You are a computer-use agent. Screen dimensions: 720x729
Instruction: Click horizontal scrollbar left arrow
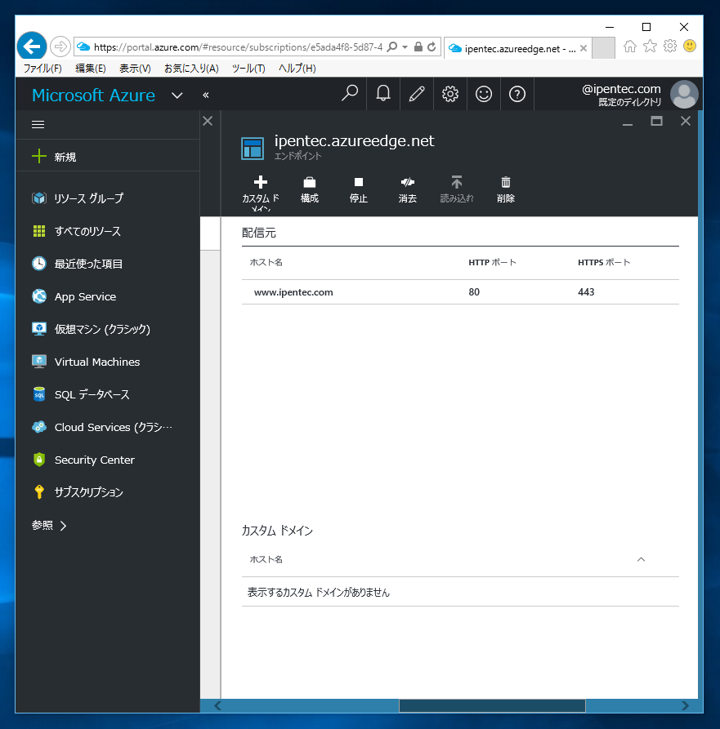218,706
